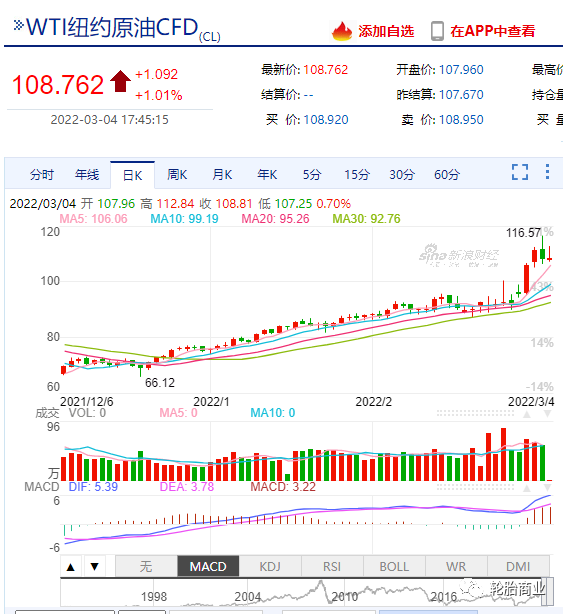The height and width of the screenshot is (614, 563).
Task: Click the dotted drag handle in the volume header
Action: click(475, 414)
